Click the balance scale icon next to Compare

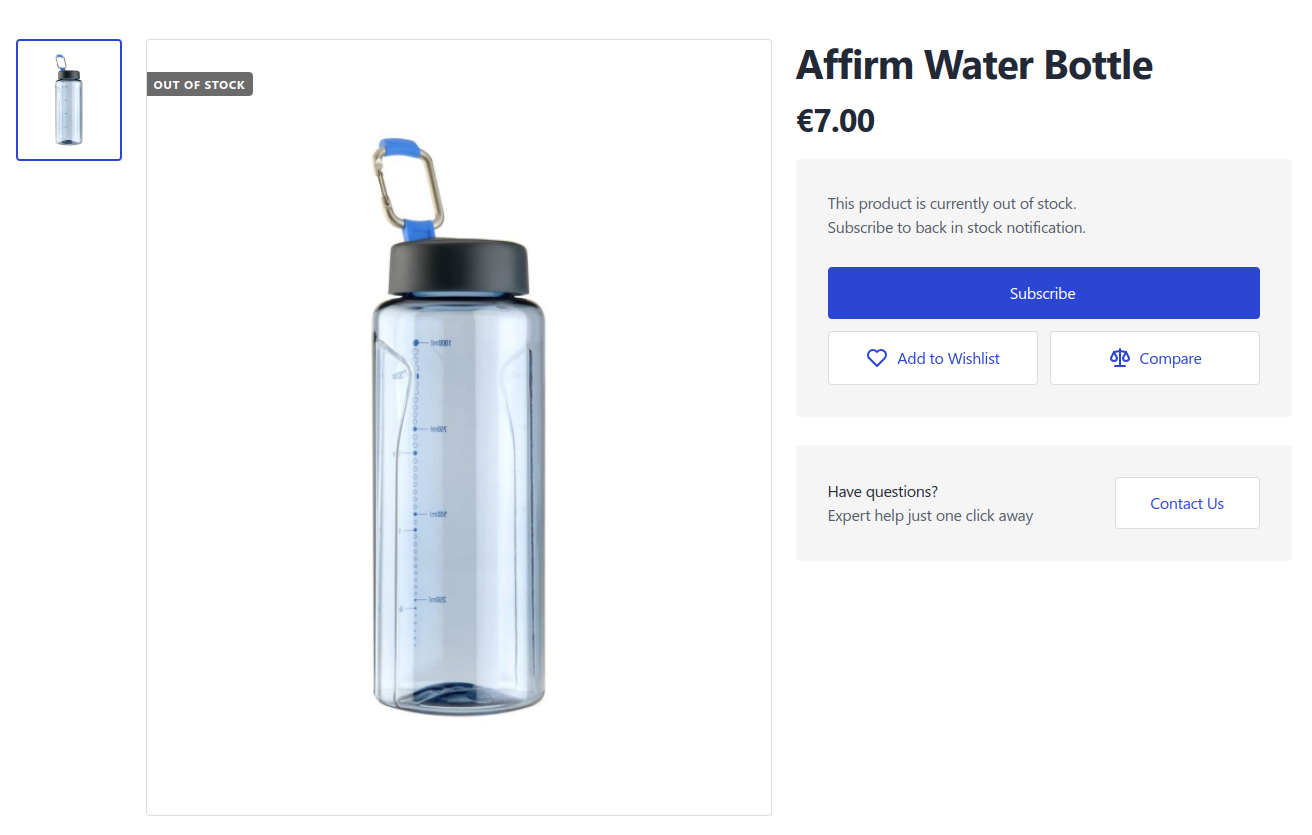point(1119,357)
